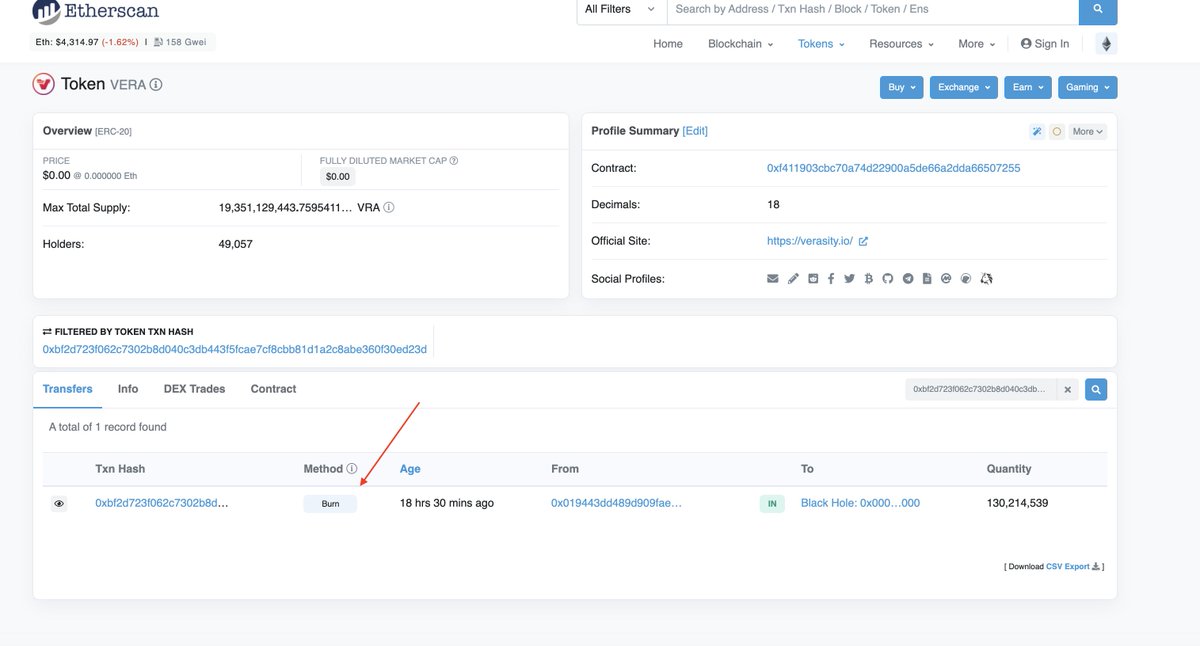Click the Bitcointalk social icon

point(869,279)
